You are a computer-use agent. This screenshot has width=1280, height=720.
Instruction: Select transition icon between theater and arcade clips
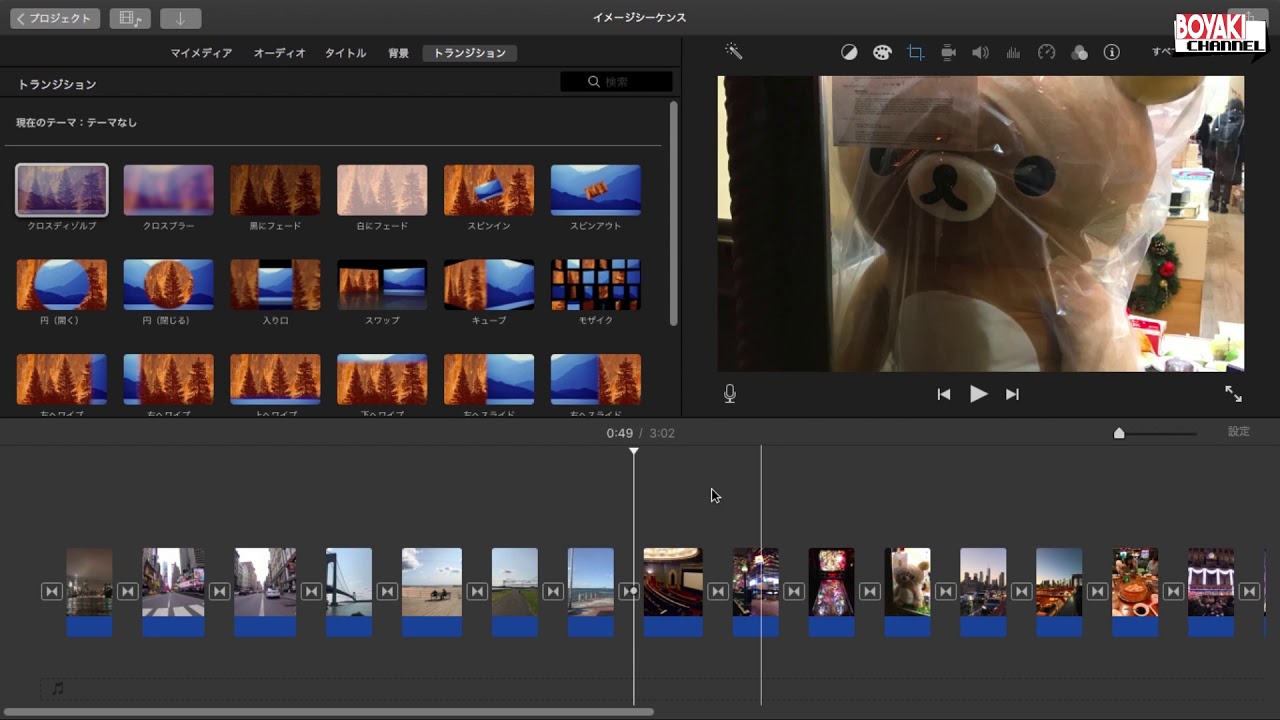[717, 591]
